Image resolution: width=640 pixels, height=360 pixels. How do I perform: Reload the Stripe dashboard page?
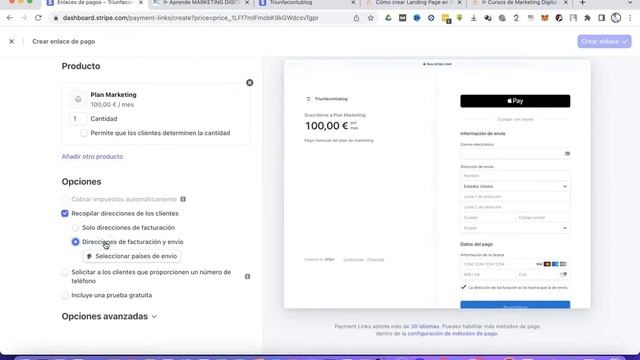38,18
